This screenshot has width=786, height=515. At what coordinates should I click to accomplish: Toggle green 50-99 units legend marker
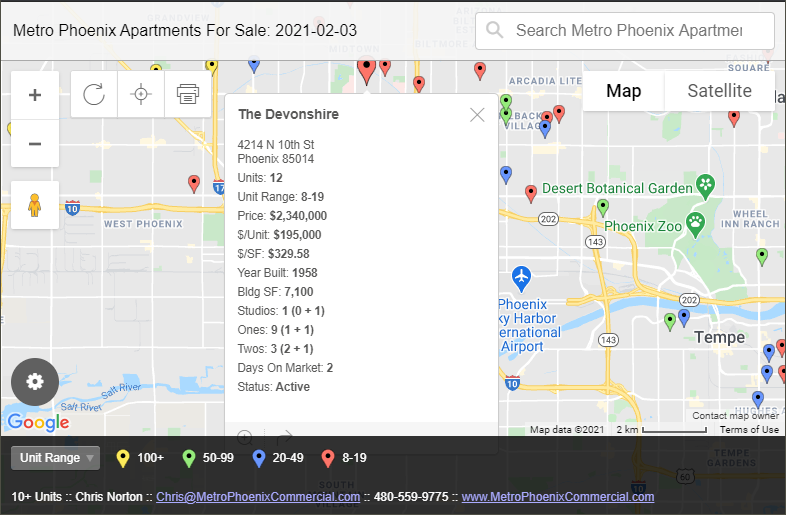coord(188,458)
